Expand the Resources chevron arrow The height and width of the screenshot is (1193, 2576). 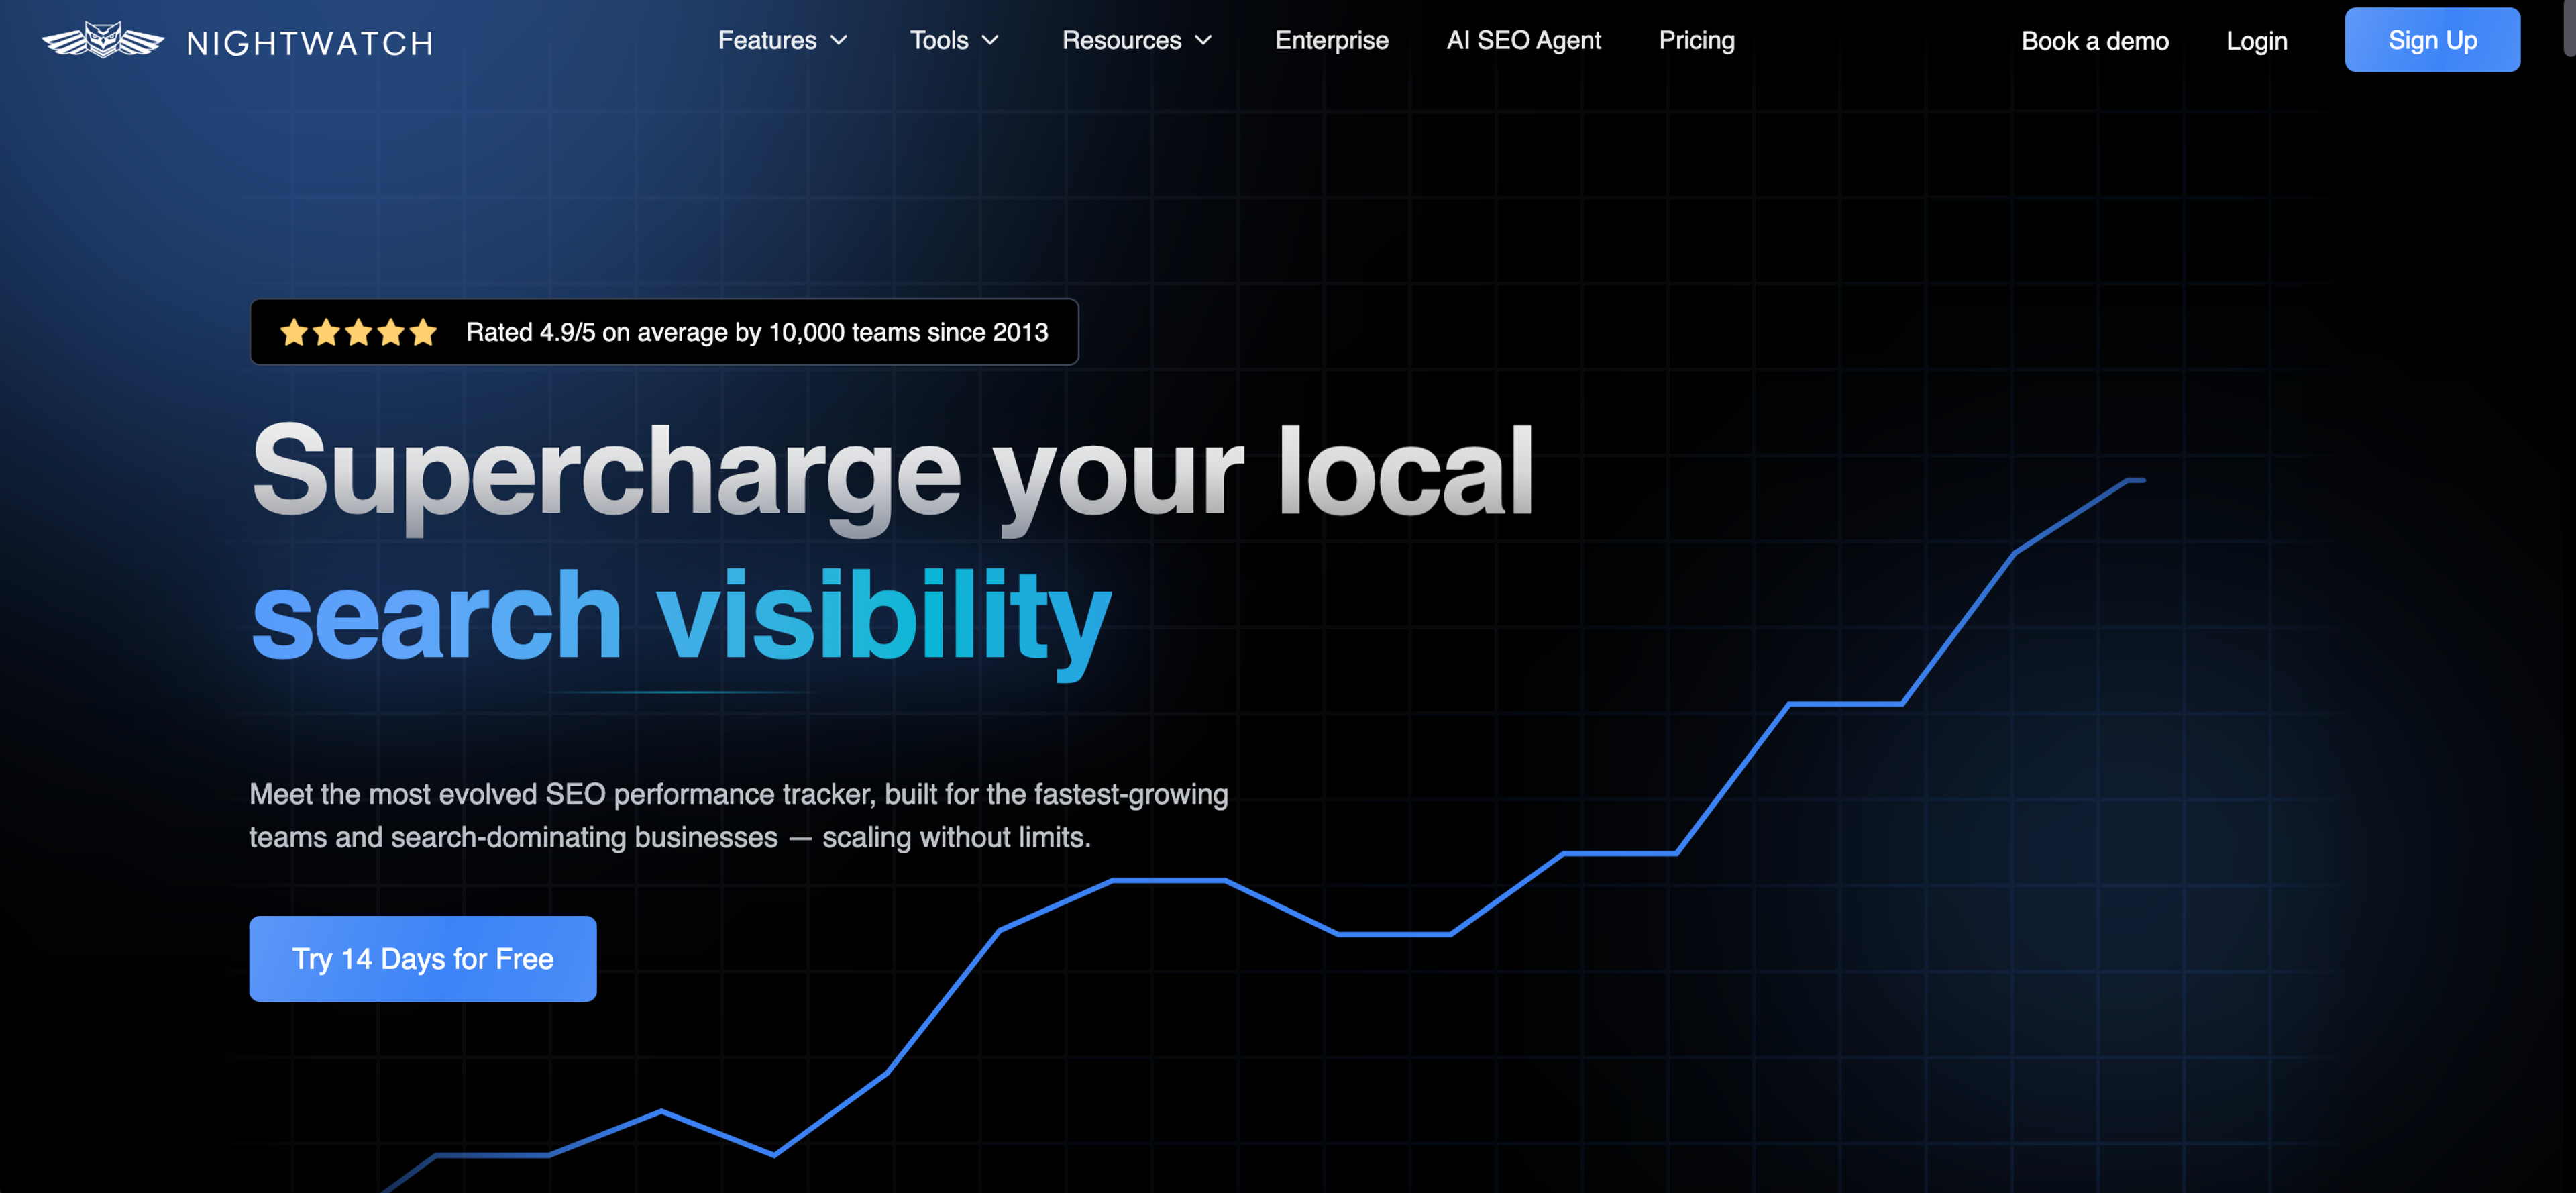pos(1203,41)
